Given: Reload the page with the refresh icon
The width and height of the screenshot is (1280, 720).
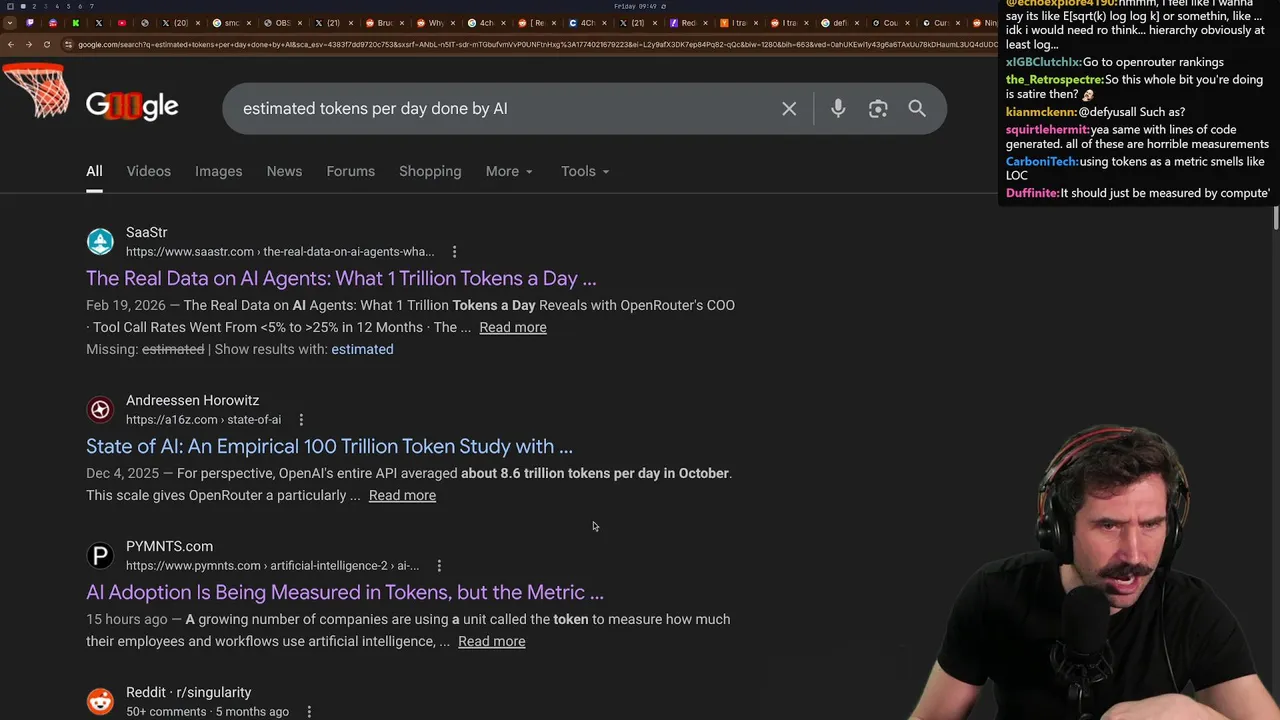Looking at the screenshot, I should point(47,44).
